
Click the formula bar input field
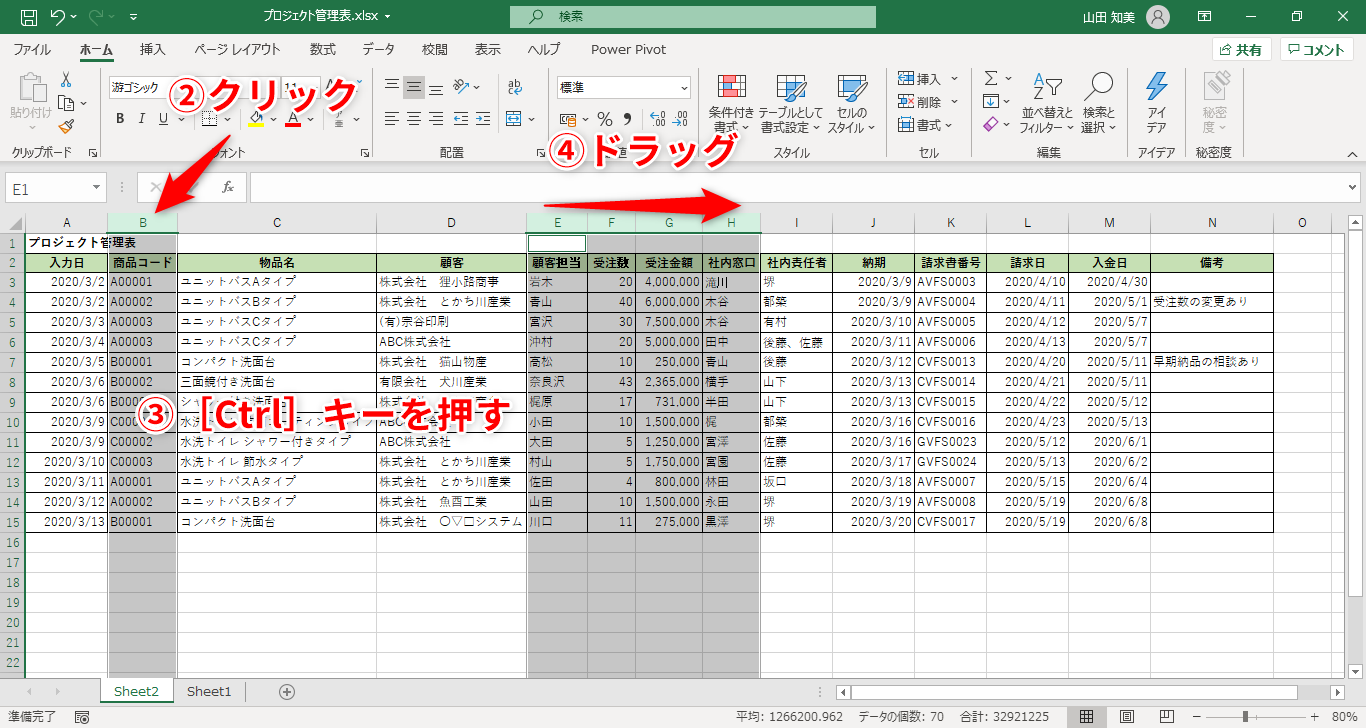(796, 187)
